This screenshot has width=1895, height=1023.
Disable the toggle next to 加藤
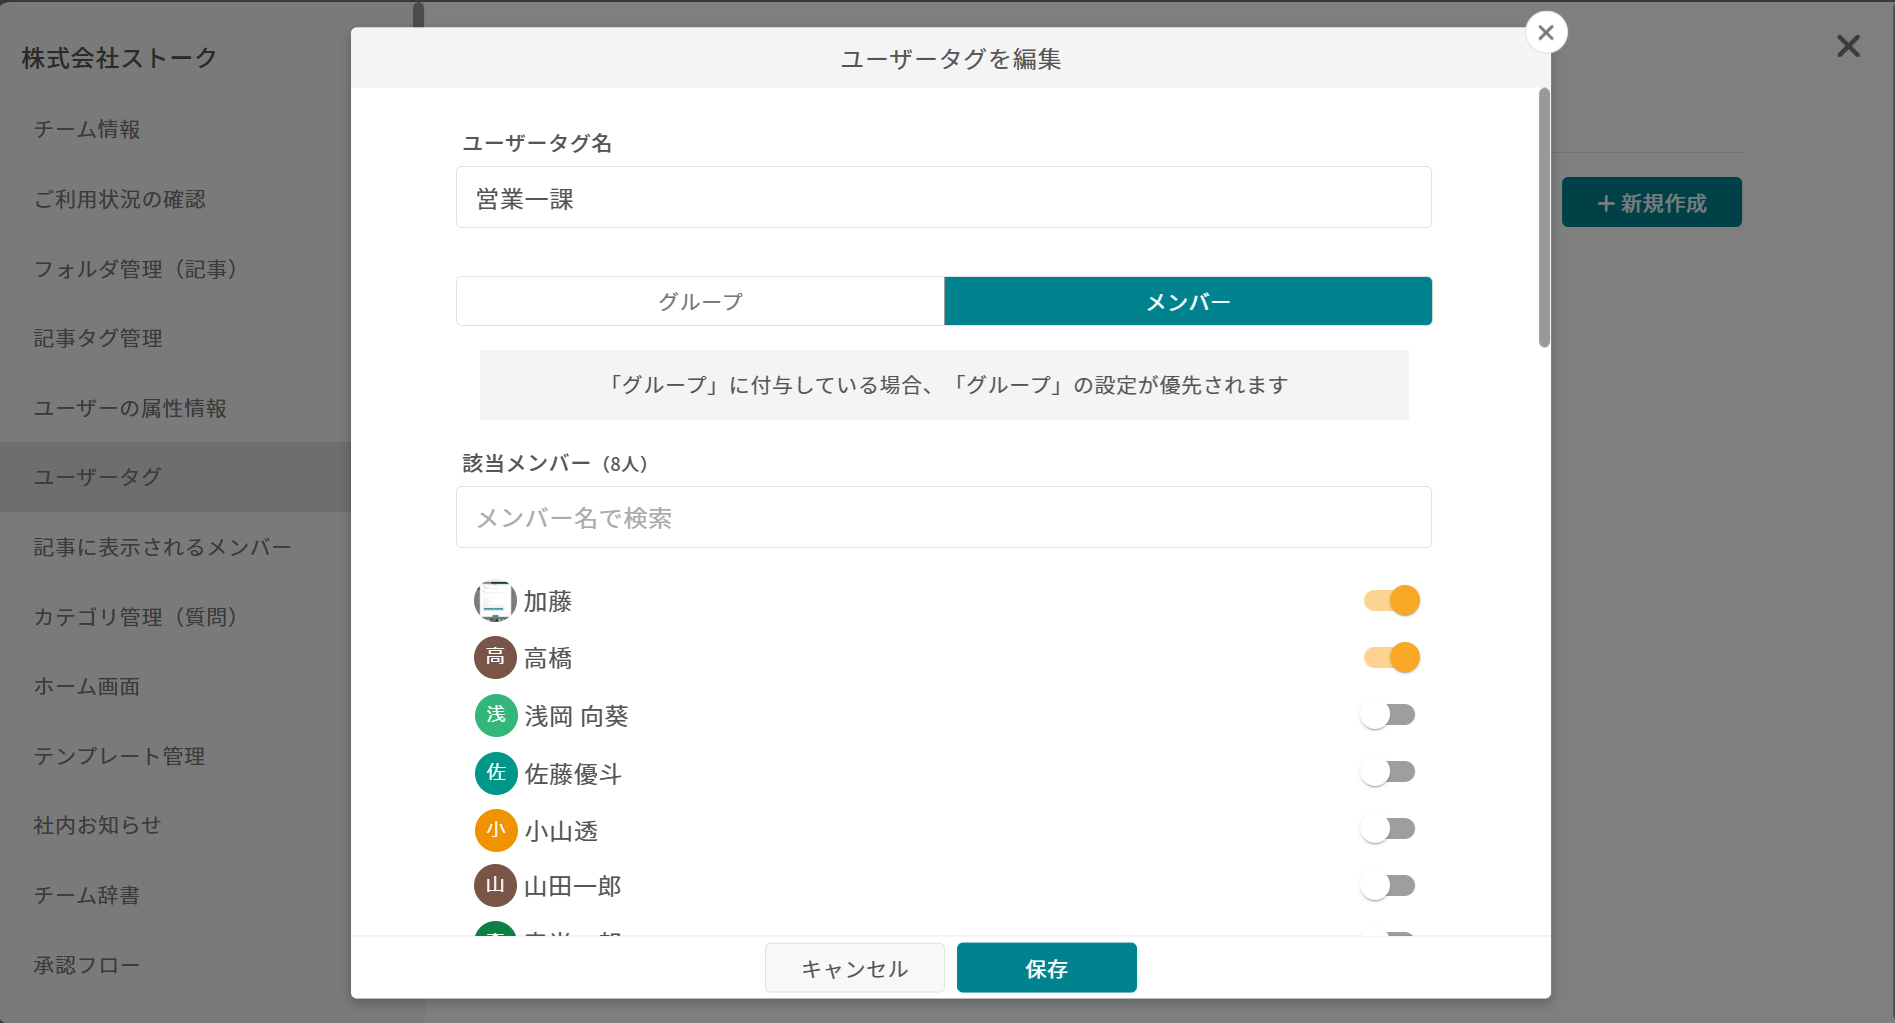pos(1390,600)
